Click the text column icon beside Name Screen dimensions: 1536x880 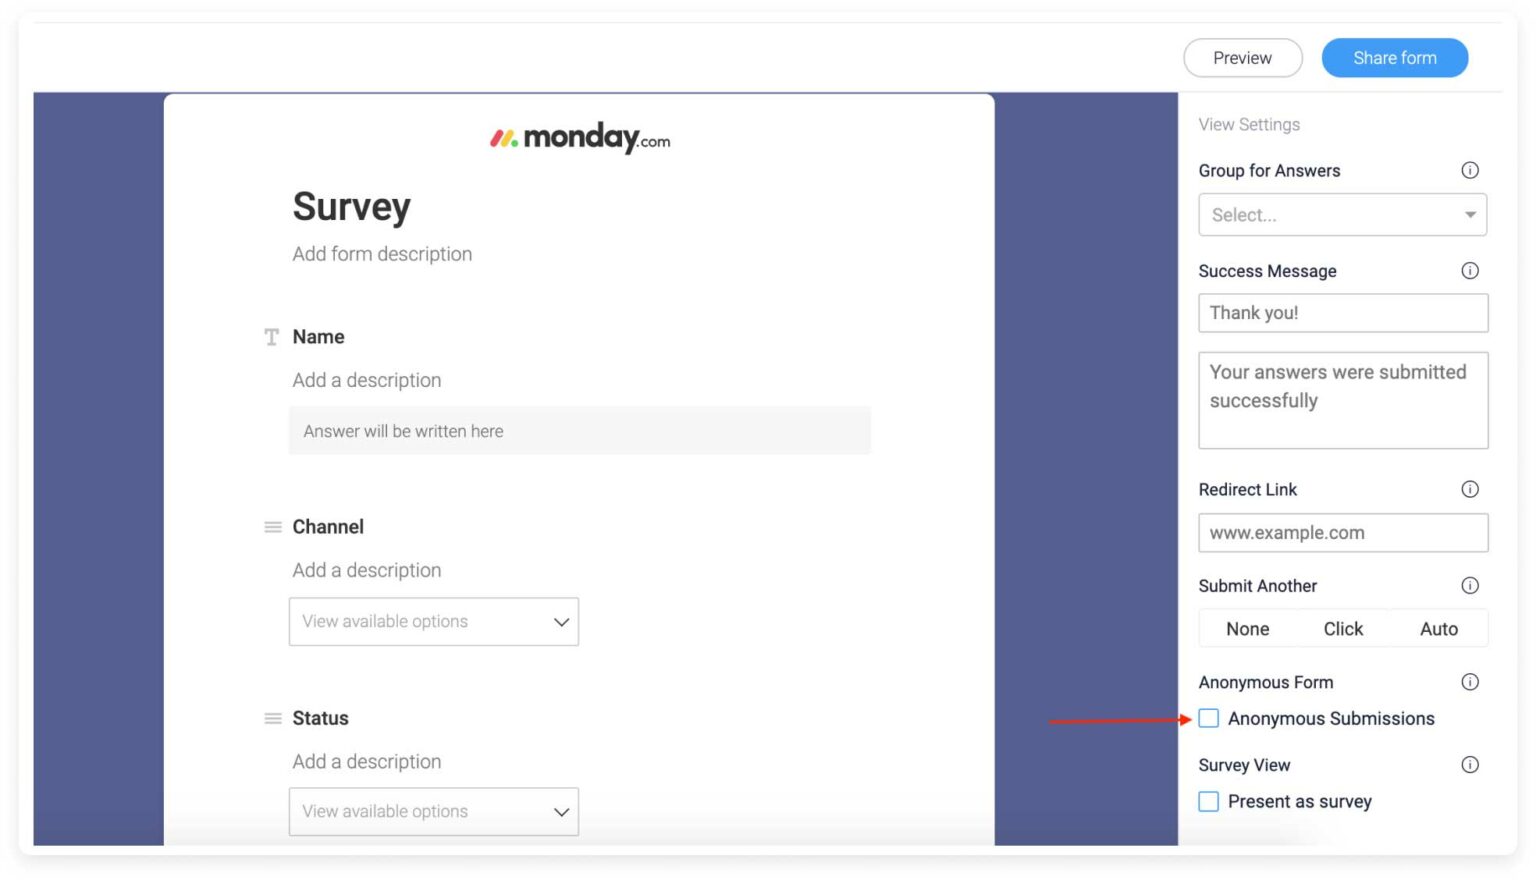[271, 337]
